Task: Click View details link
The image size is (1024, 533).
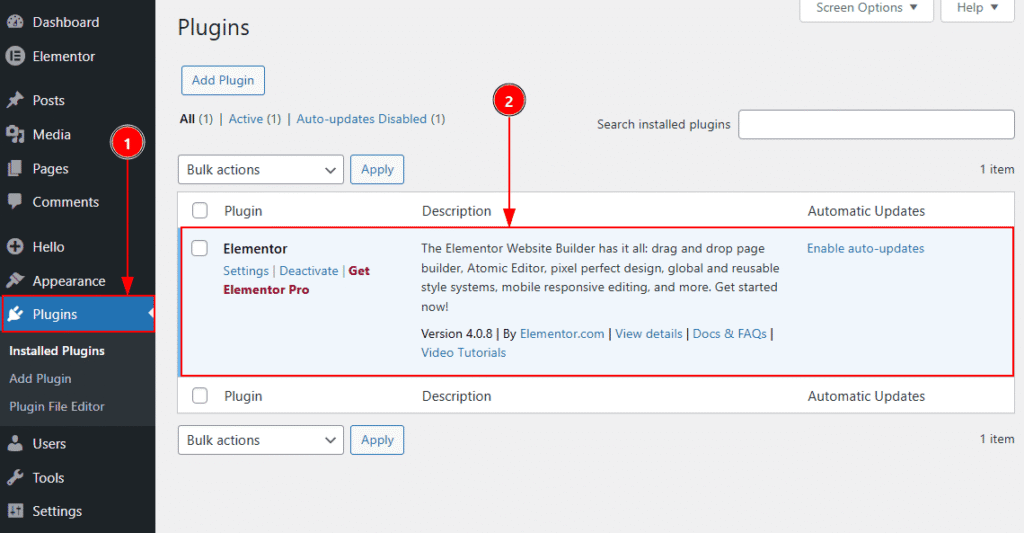Action: coord(648,333)
